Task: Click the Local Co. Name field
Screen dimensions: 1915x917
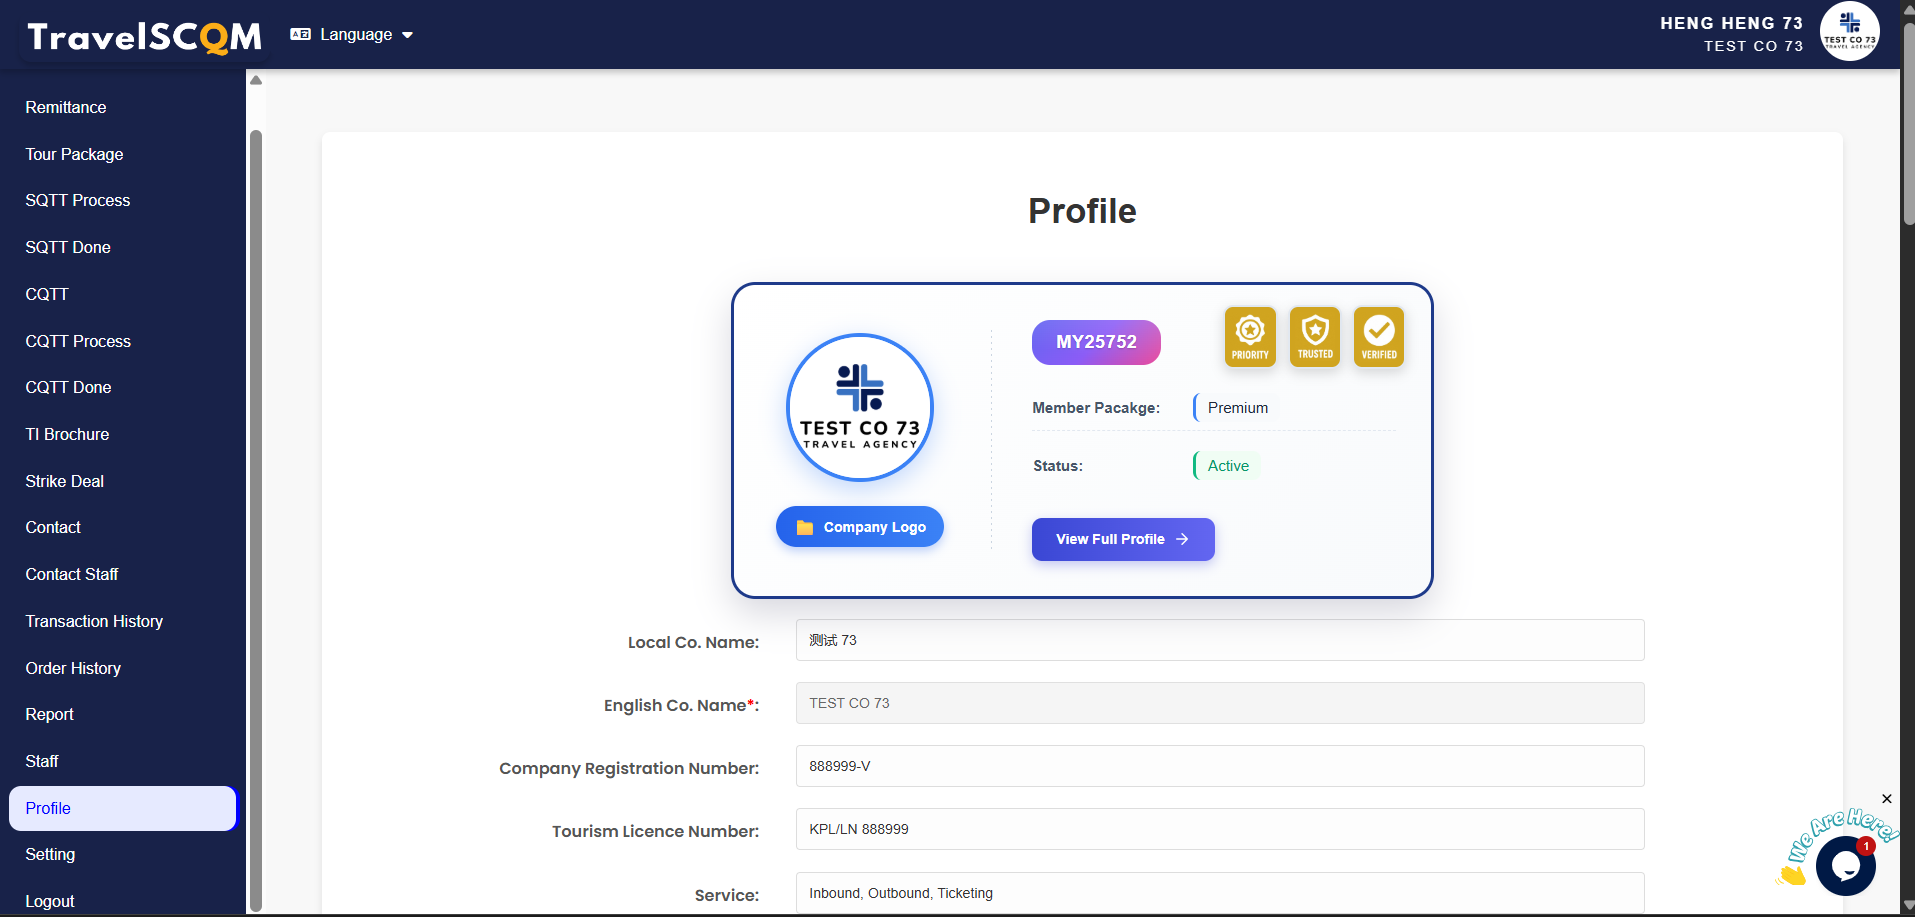Action: click(x=1219, y=640)
